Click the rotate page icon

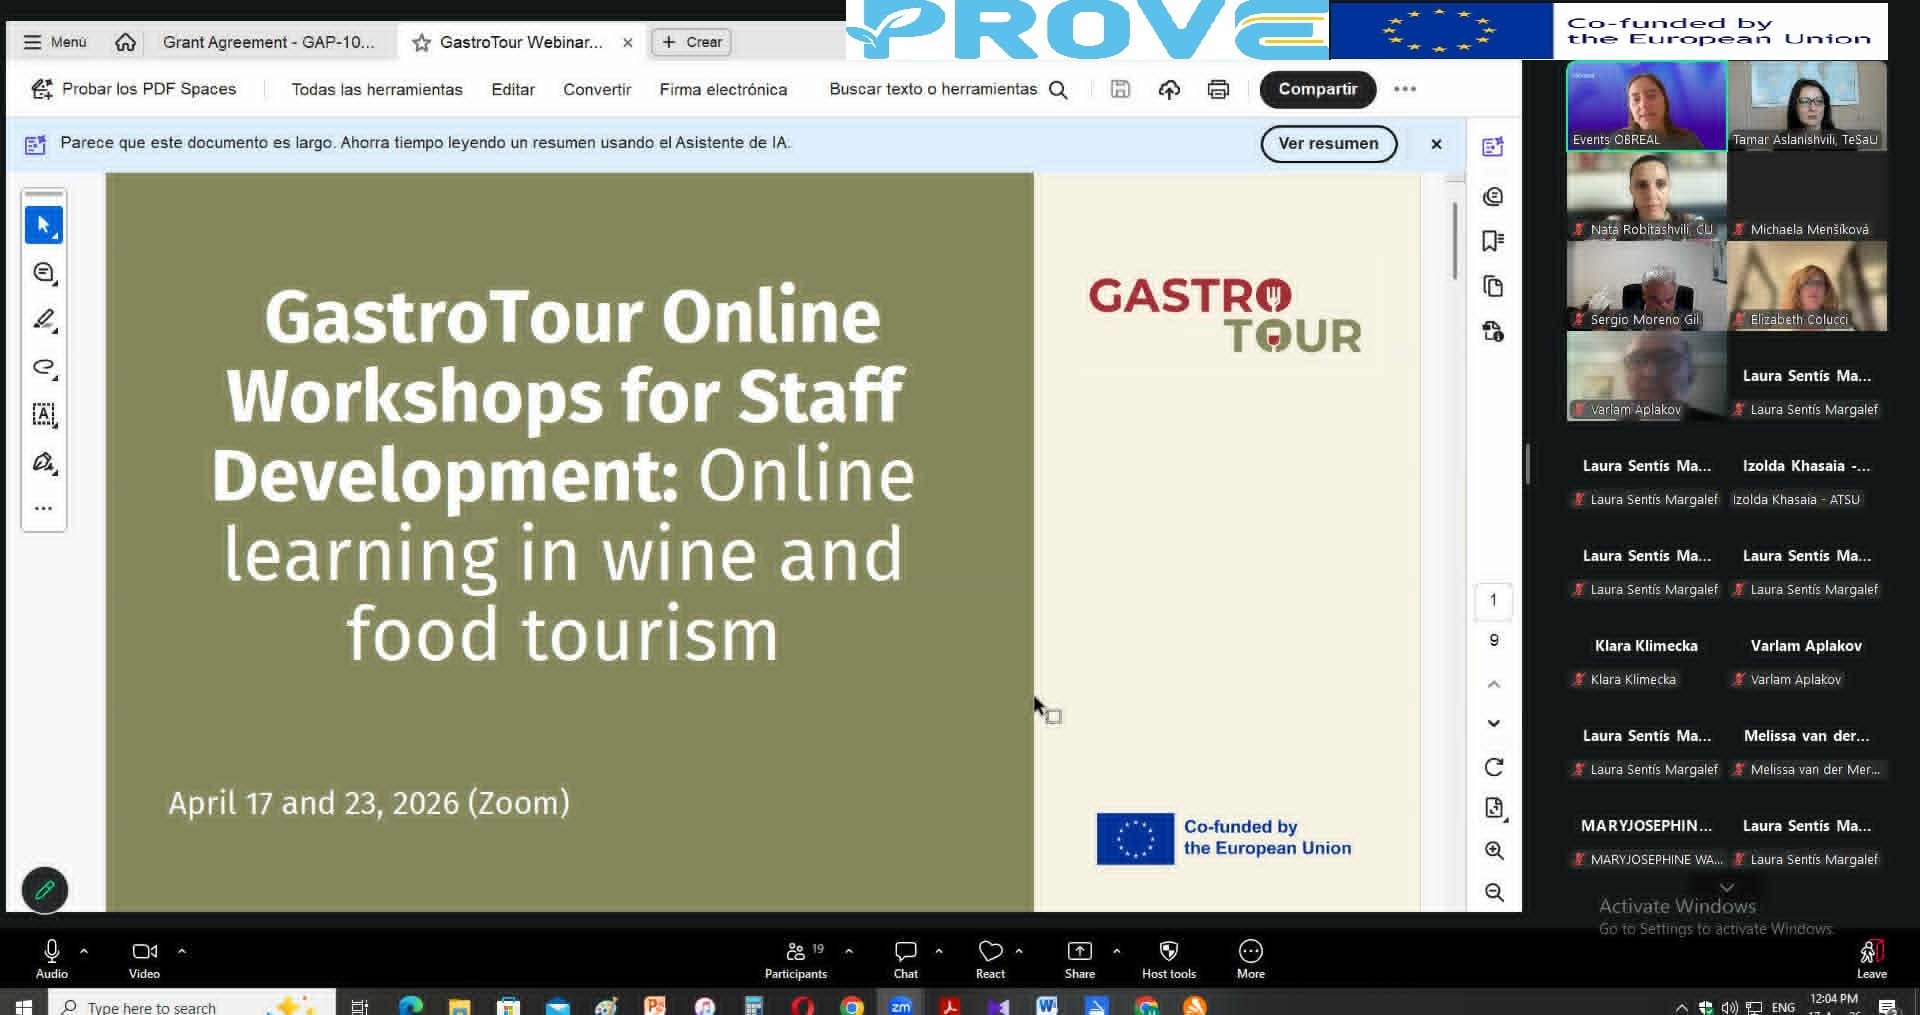coord(1493,767)
